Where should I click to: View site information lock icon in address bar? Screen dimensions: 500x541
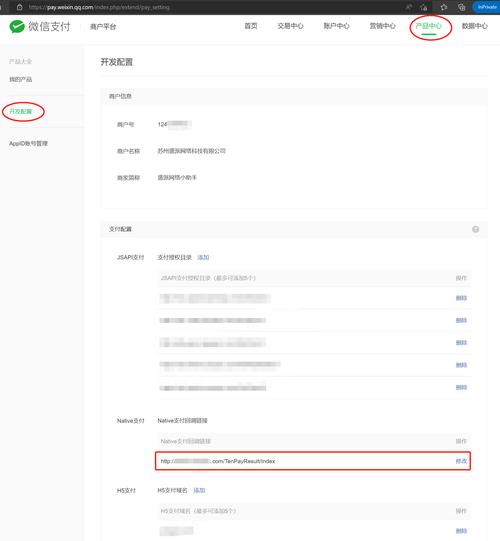(19, 7)
